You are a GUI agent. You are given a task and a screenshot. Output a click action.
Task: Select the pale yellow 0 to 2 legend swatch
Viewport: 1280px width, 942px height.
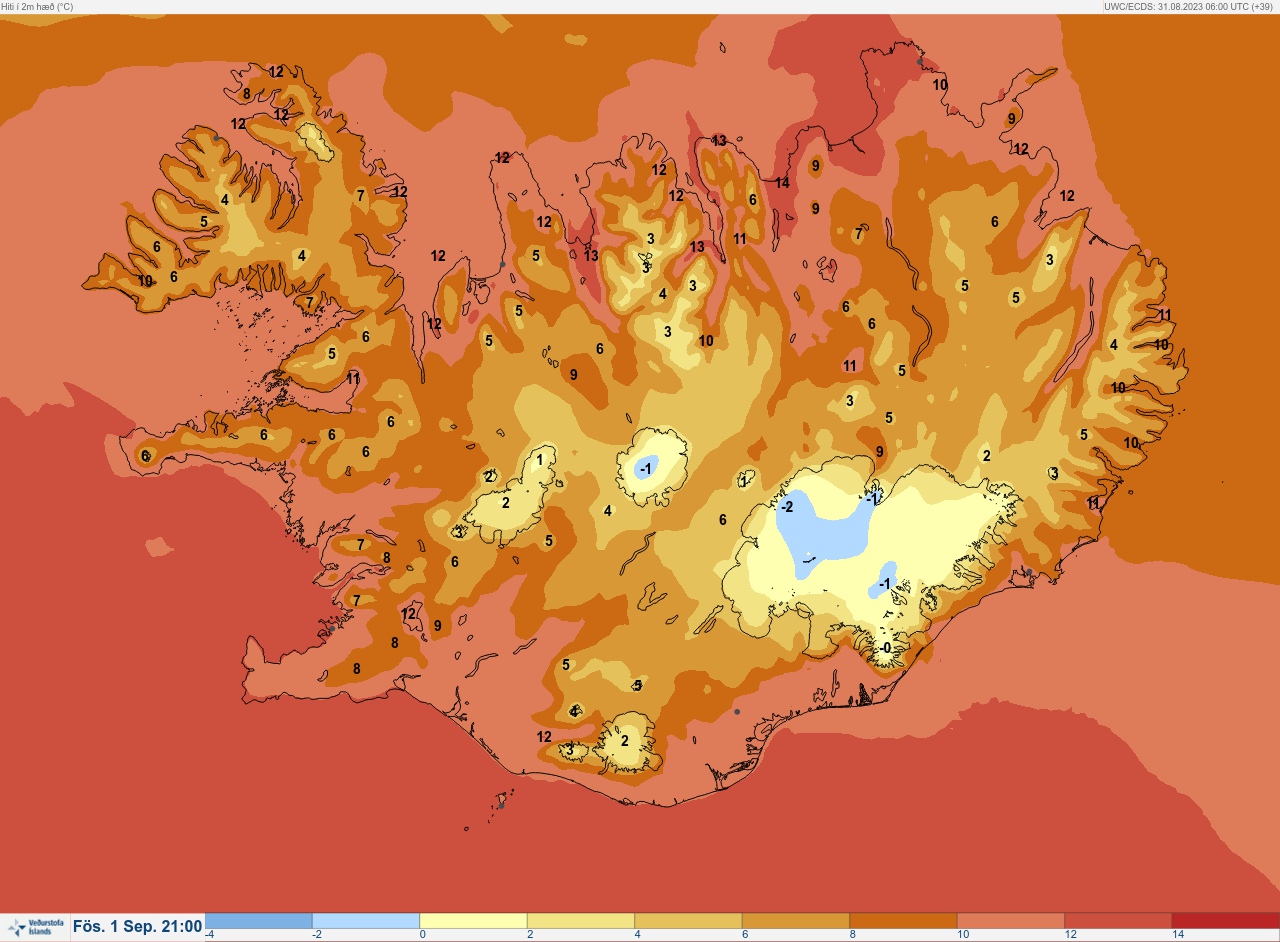473,921
